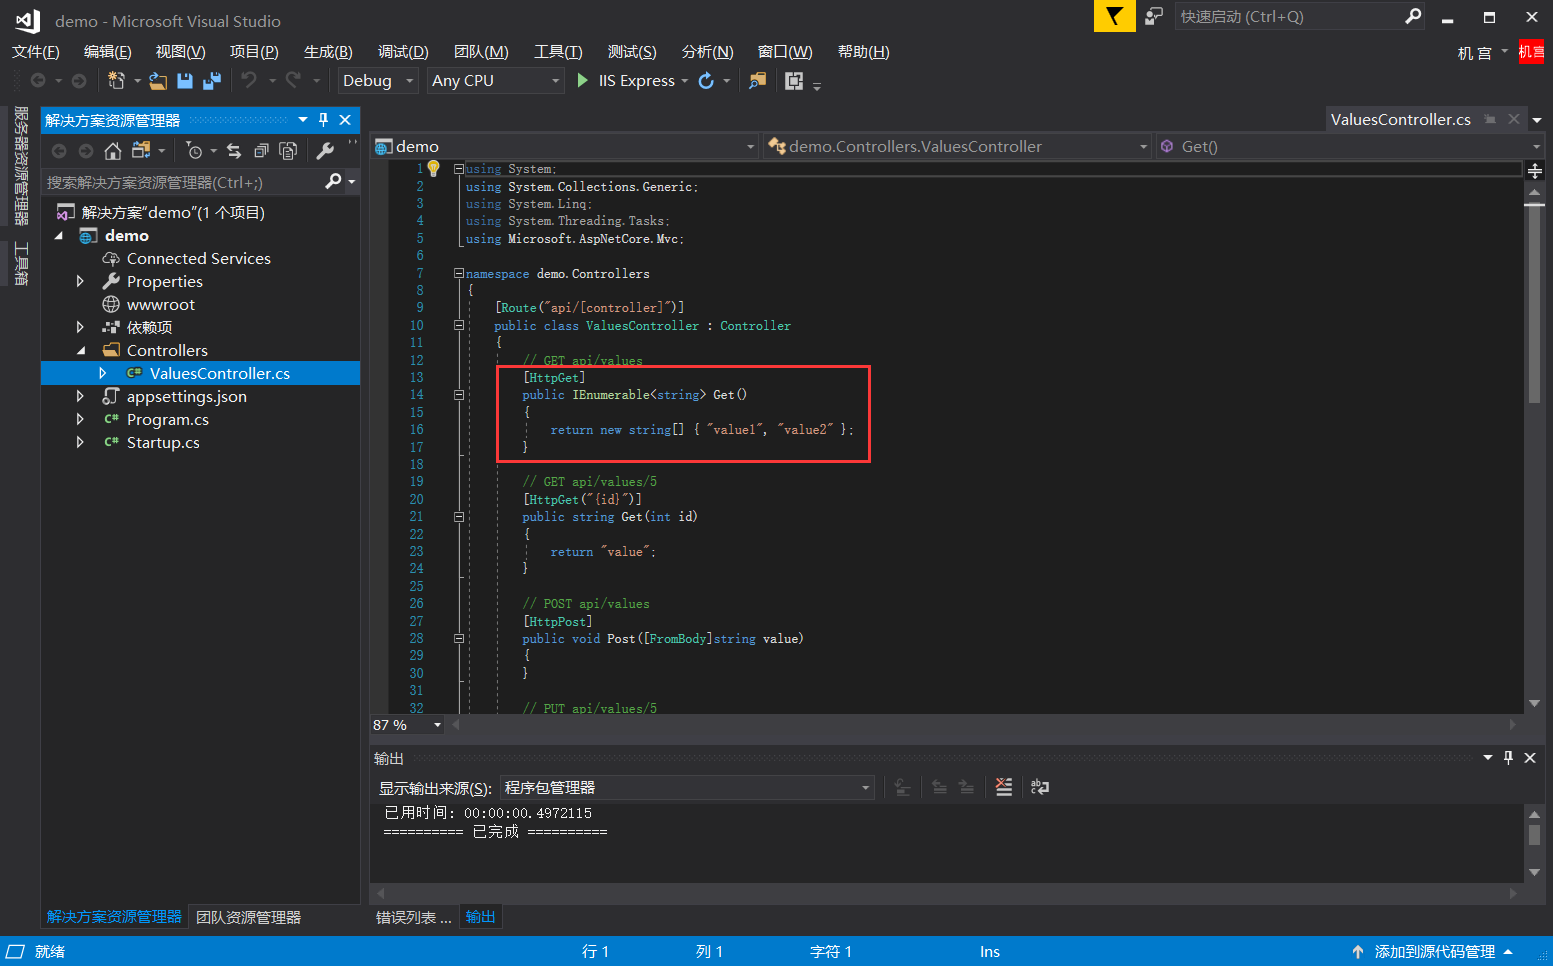Image resolution: width=1553 pixels, height=966 pixels.
Task: Click the Find in Files icon
Action: click(x=758, y=80)
